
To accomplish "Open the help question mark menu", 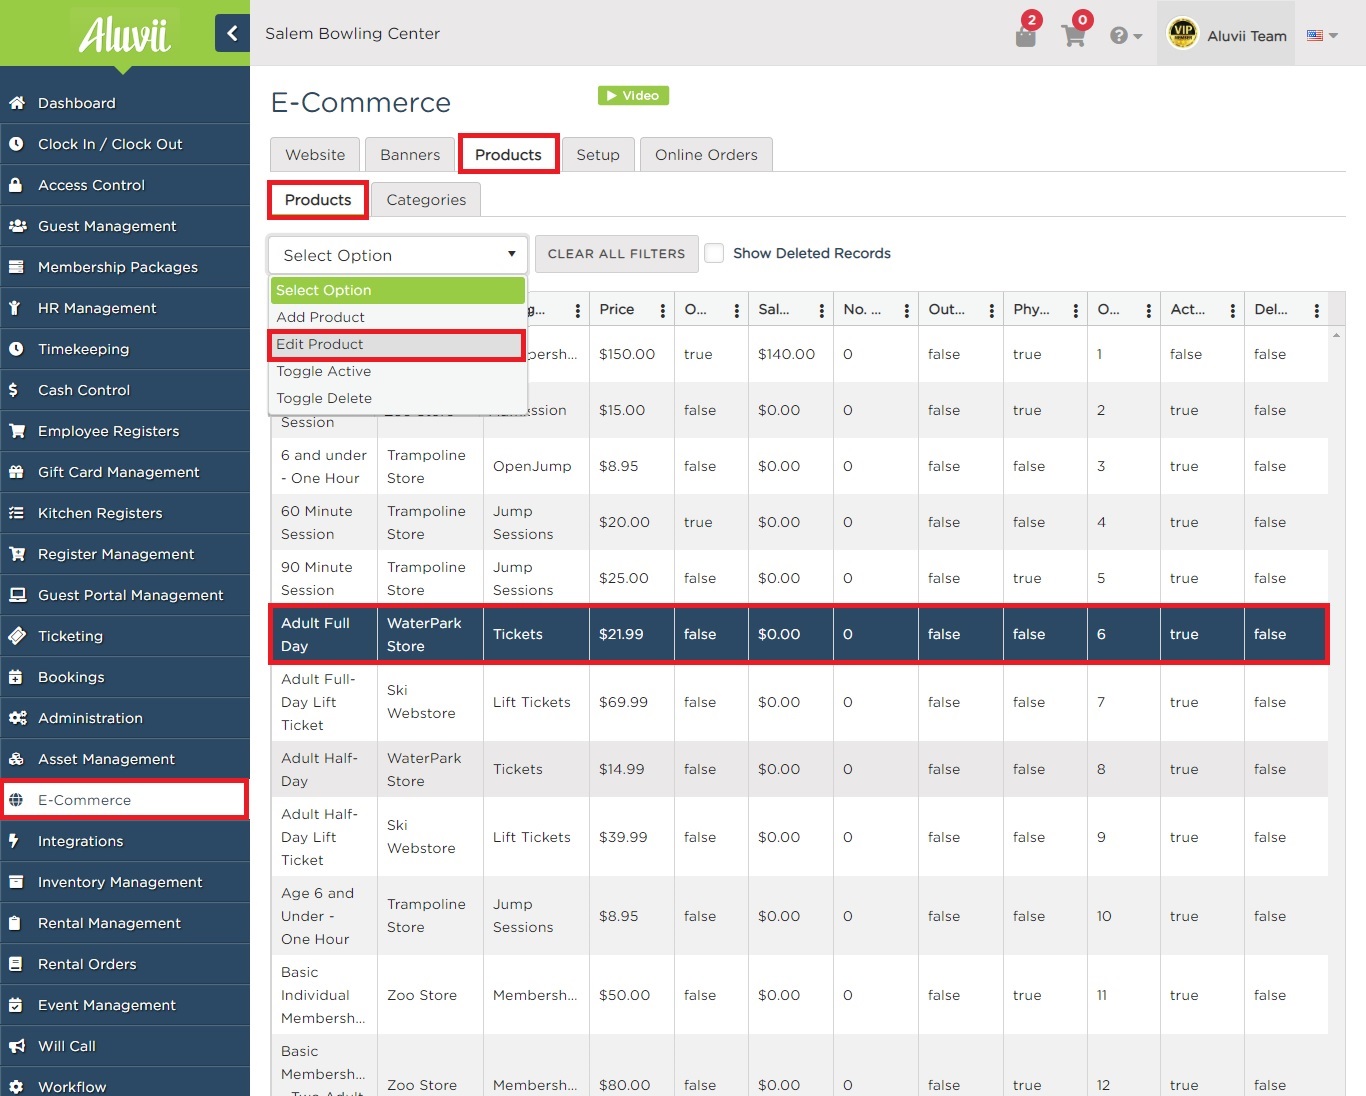I will pos(1126,36).
